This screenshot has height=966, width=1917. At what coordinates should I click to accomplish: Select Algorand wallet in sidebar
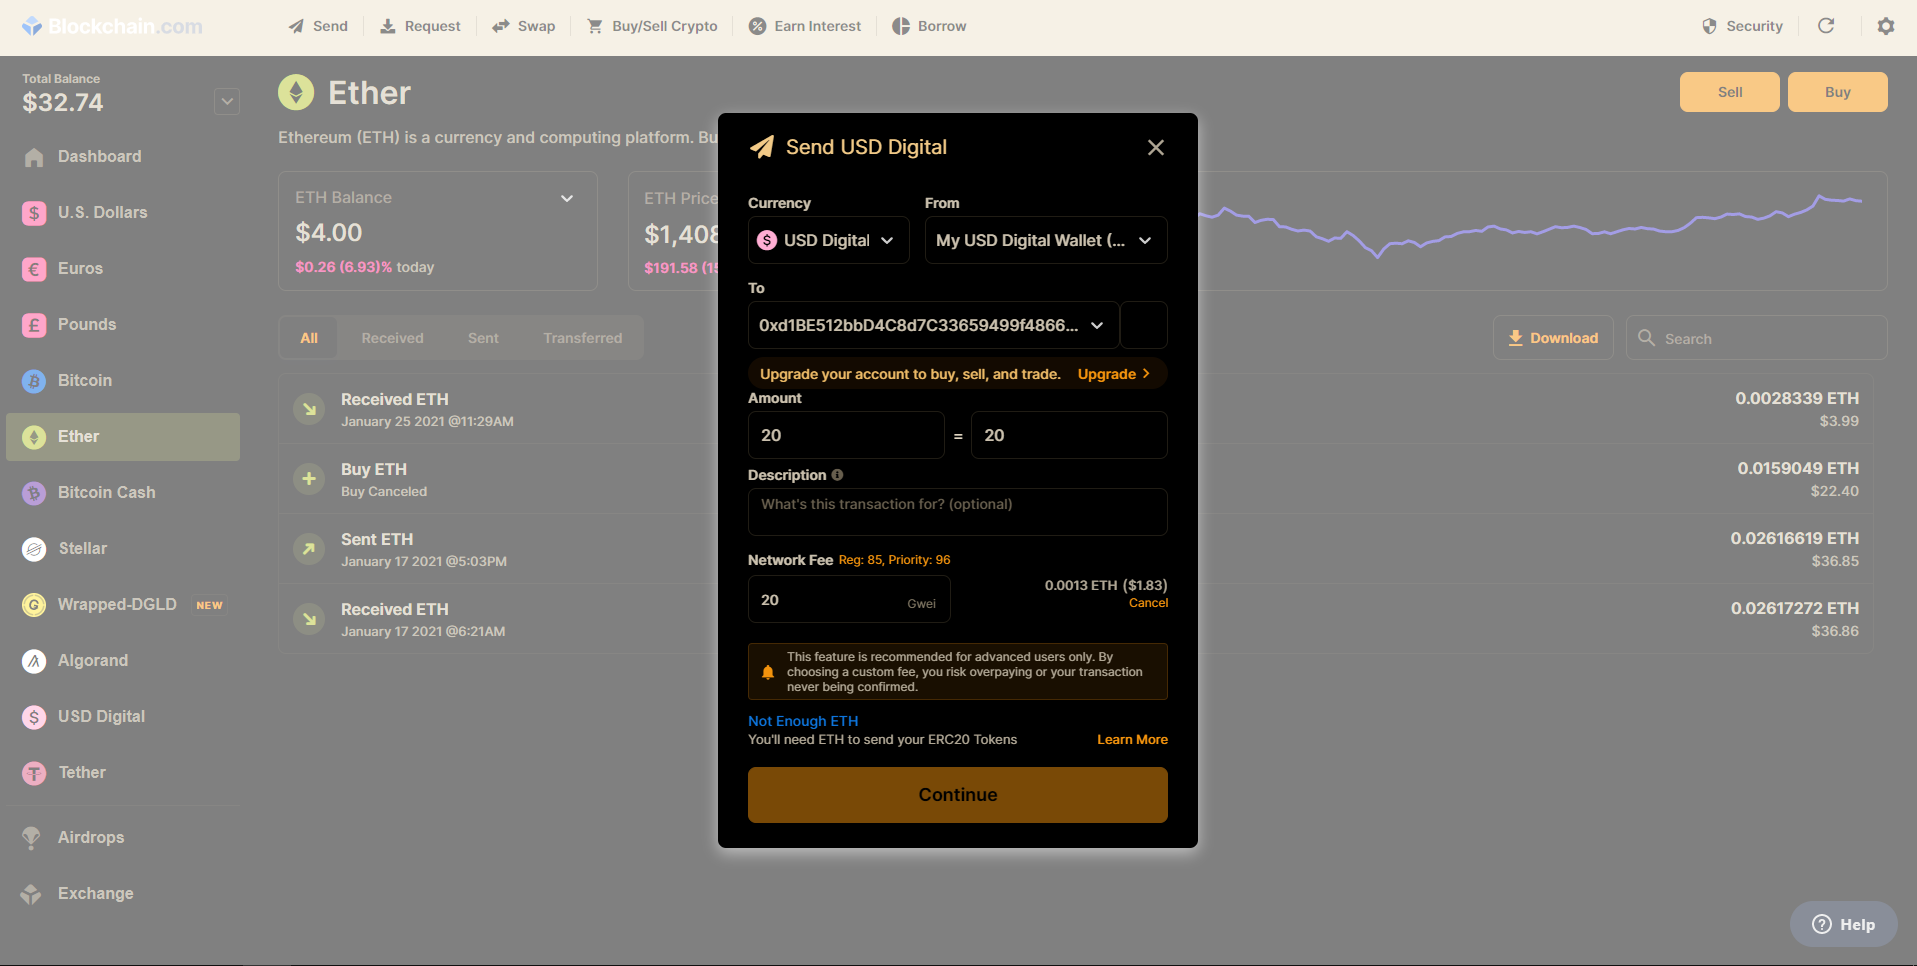pyautogui.click(x=123, y=661)
